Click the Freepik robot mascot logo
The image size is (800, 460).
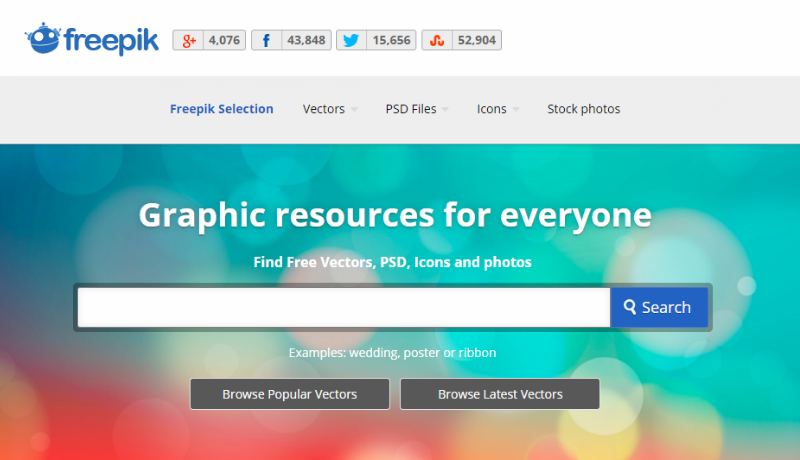tap(43, 38)
